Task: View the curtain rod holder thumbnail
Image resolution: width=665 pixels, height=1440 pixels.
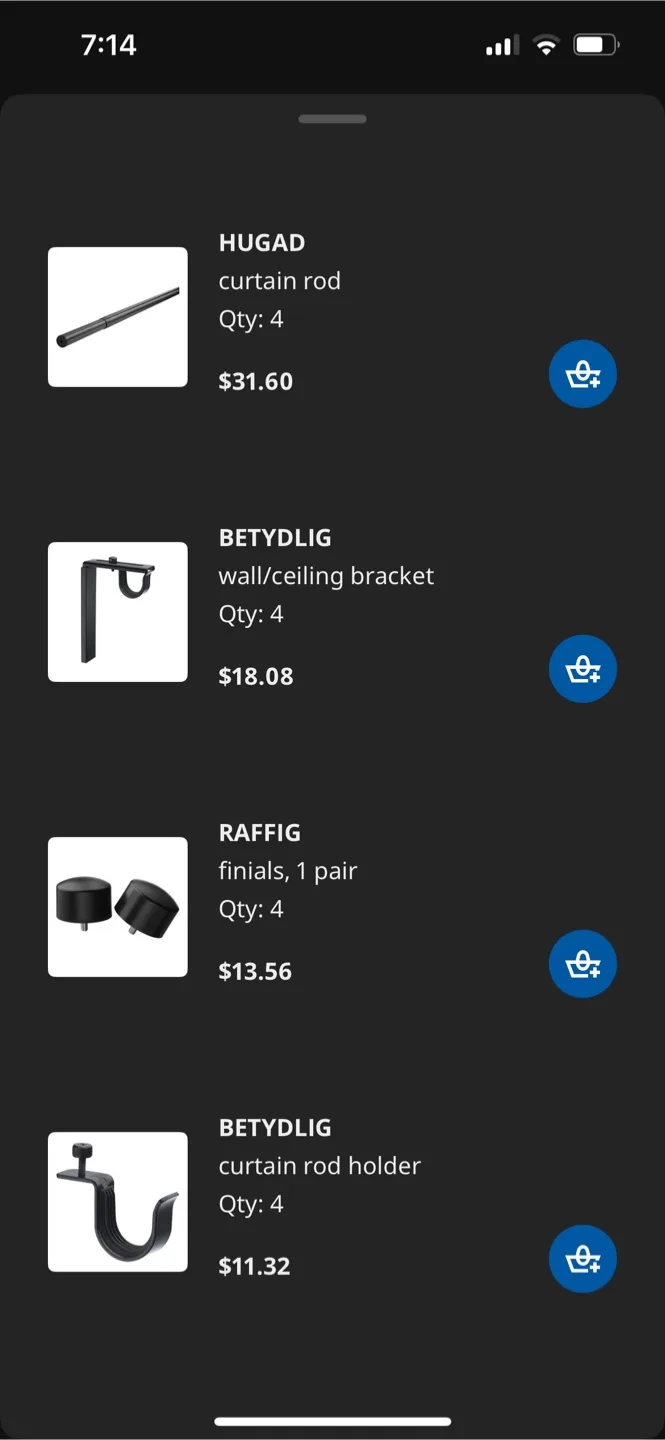Action: (x=118, y=1202)
